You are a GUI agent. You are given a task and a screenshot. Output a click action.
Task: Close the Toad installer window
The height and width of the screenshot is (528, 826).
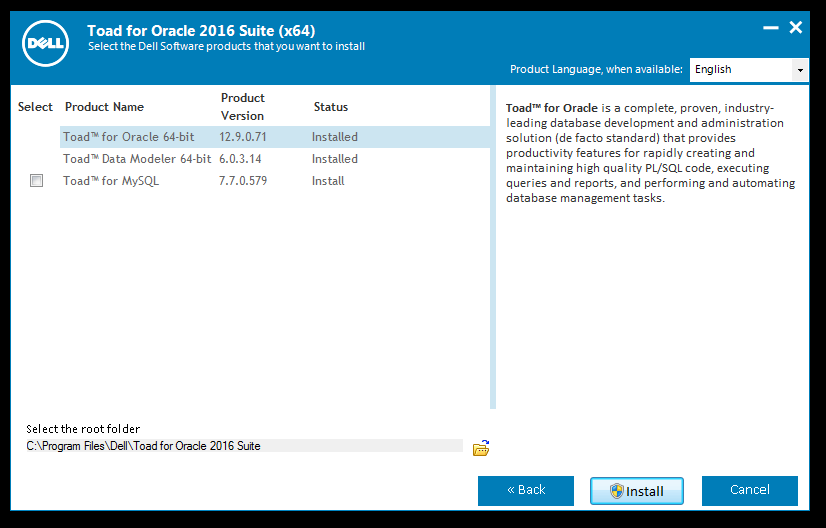(x=796, y=28)
